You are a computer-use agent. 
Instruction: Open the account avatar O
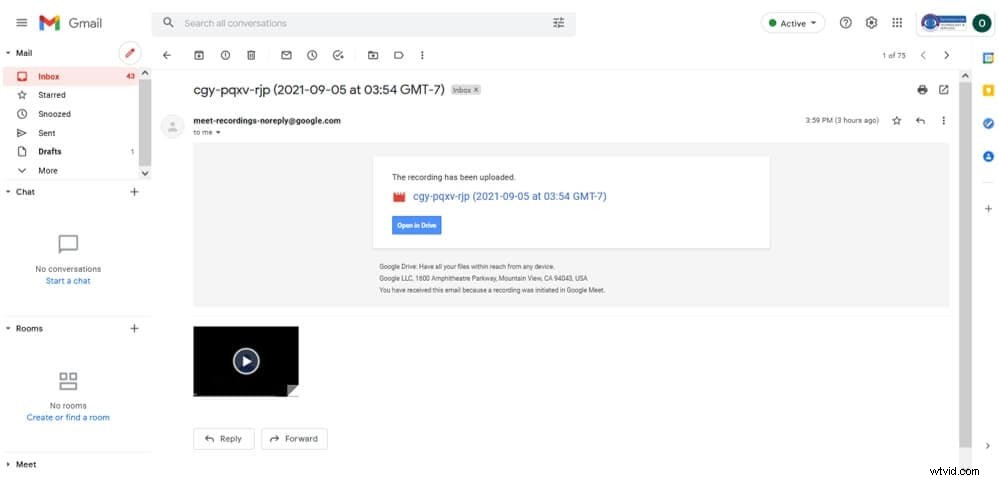click(x=981, y=24)
